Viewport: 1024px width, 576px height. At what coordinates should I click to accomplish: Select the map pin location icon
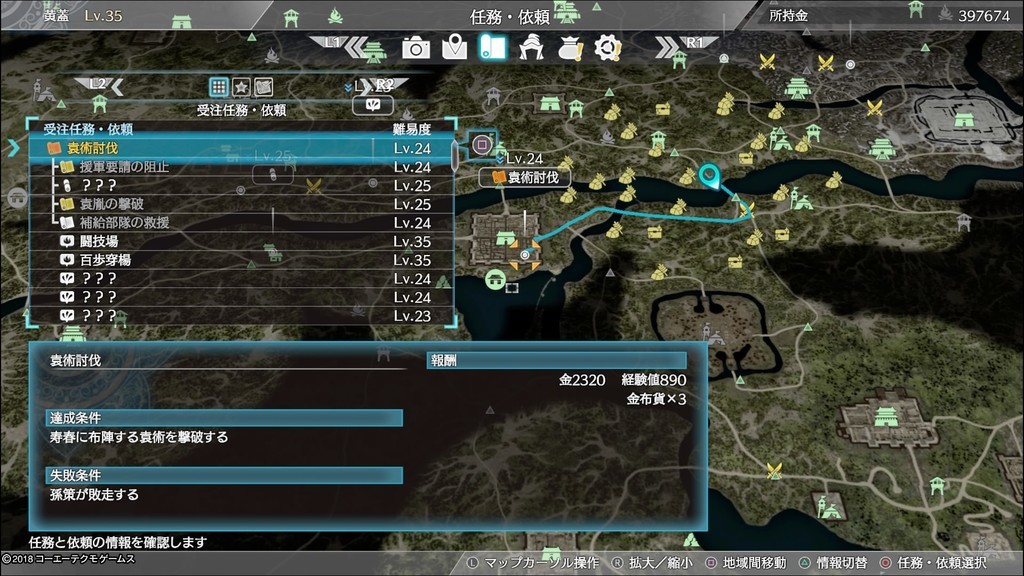[x=455, y=47]
